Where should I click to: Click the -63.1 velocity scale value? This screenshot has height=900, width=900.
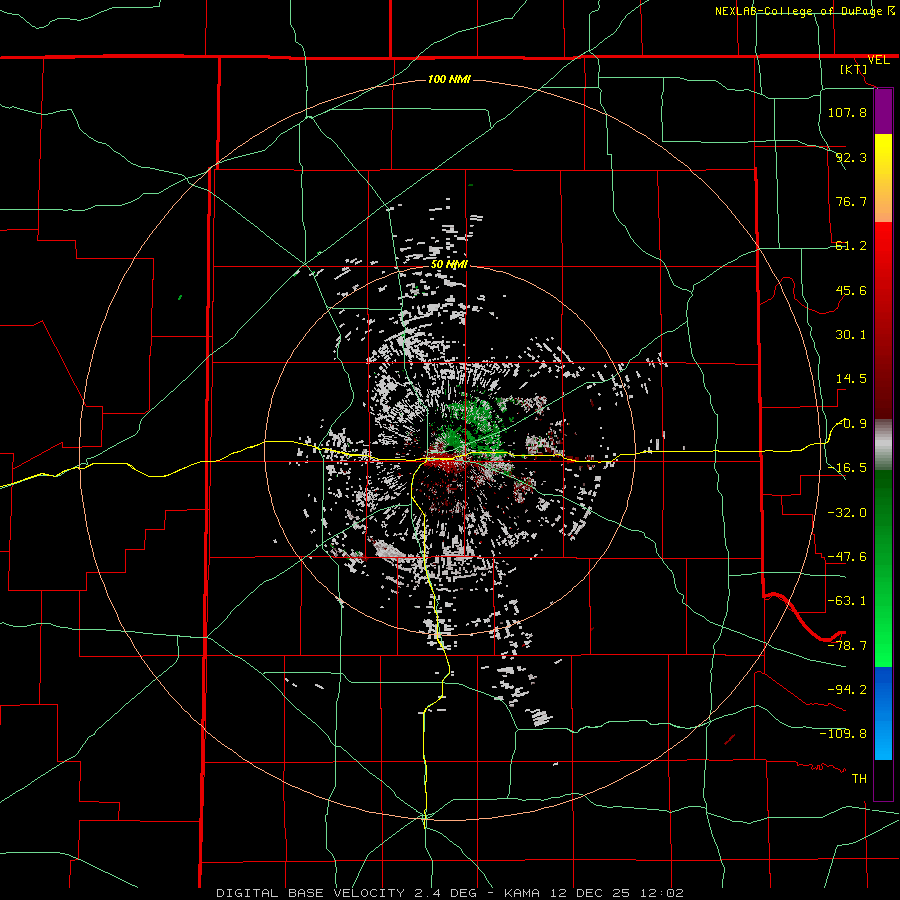(x=847, y=601)
